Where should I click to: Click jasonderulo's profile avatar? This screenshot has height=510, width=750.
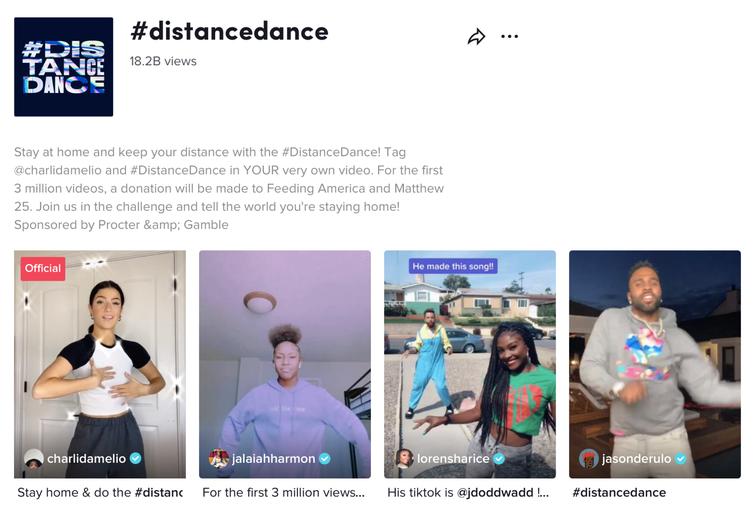589,459
